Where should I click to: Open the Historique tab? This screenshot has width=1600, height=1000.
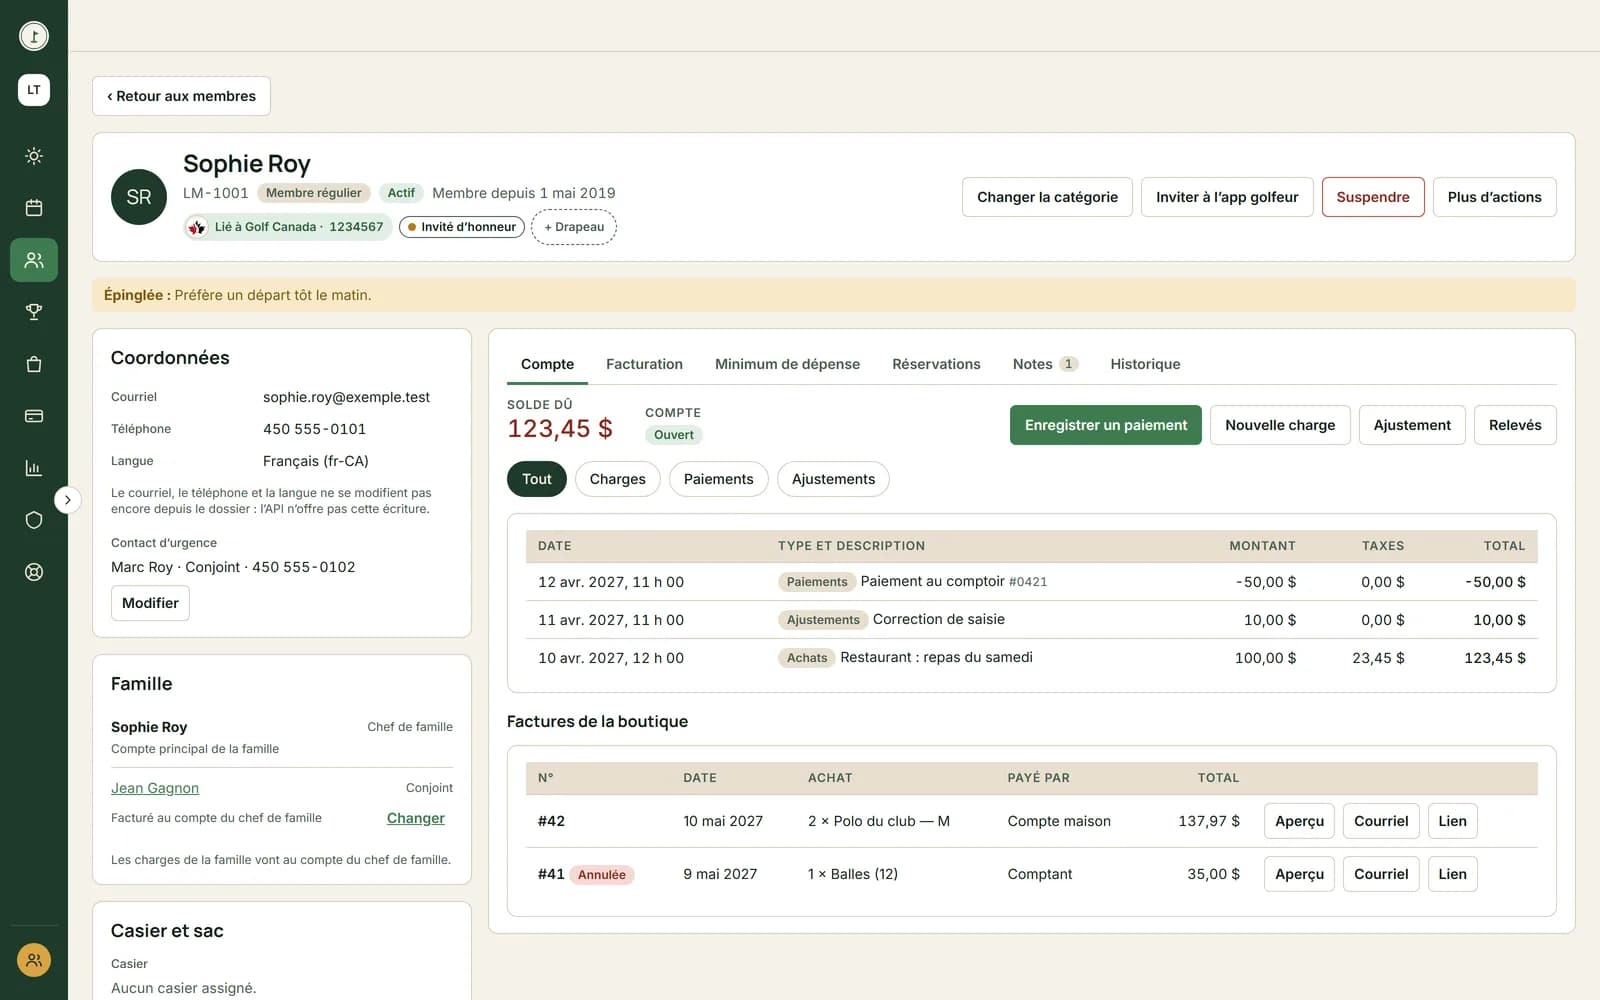point(1145,364)
